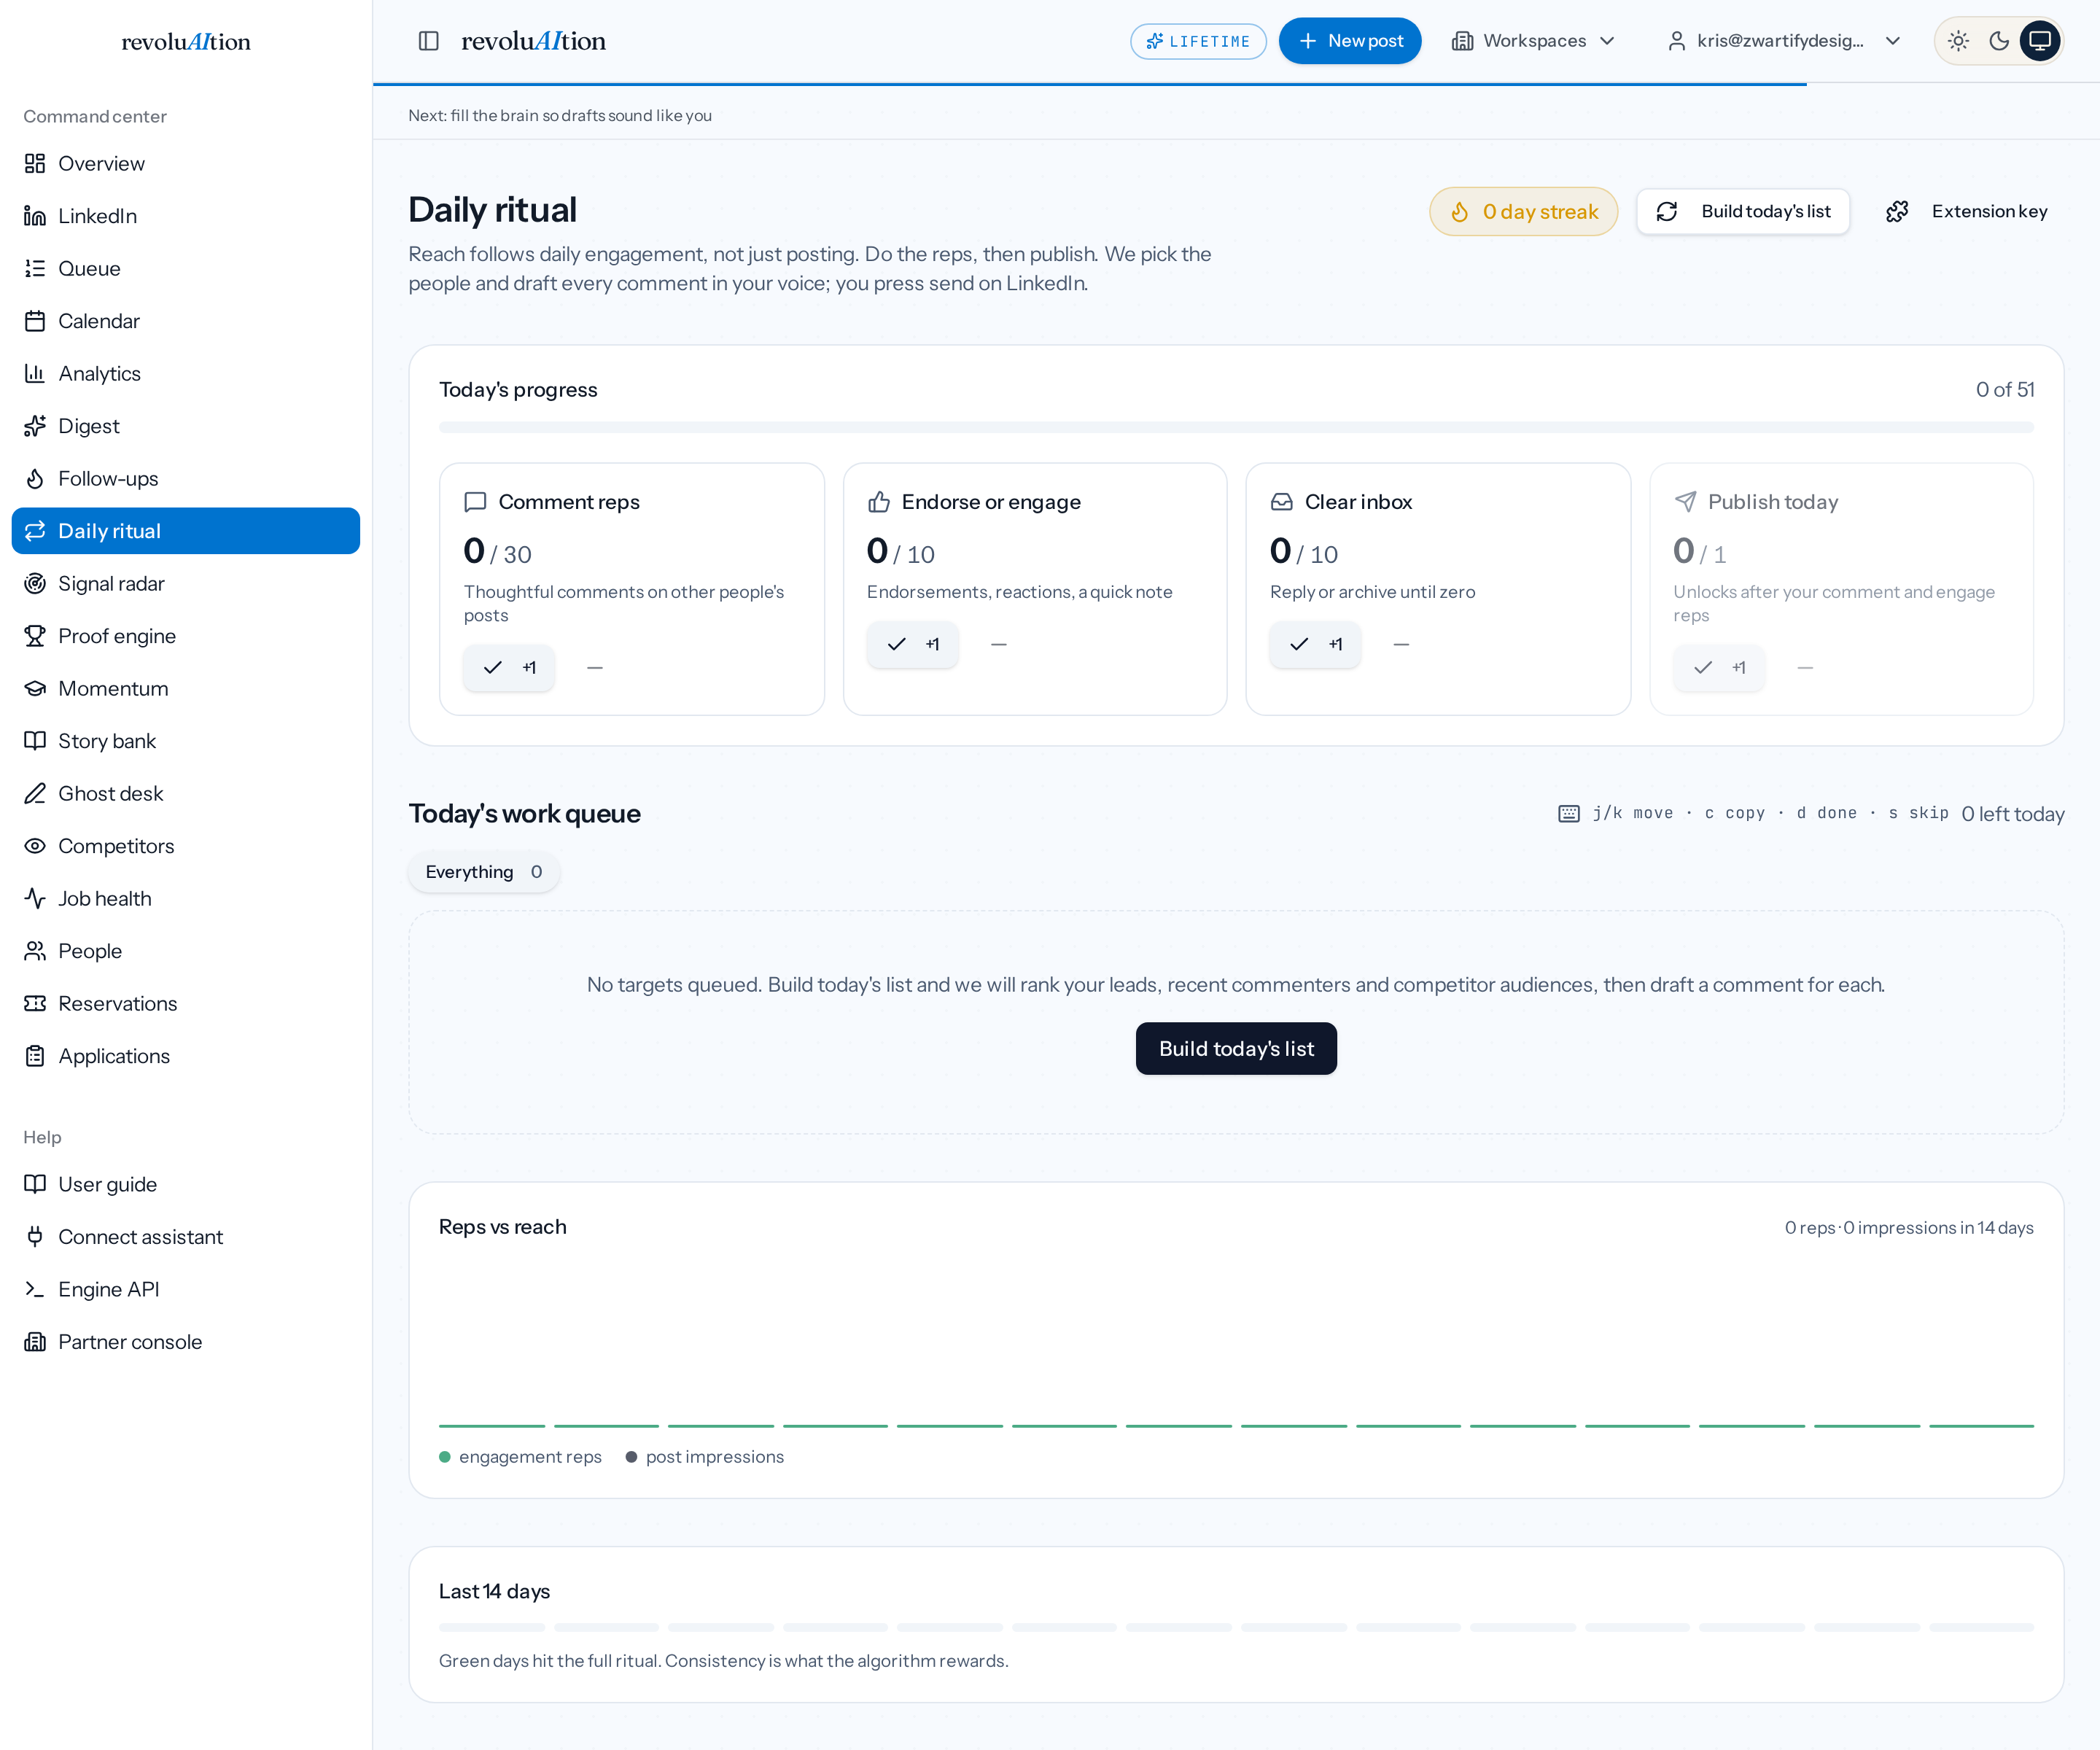Mark +1 on Clear inbox

pos(1315,644)
